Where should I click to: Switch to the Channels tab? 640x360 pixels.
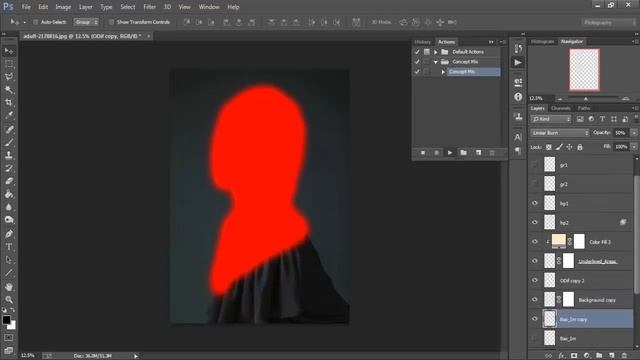click(x=561, y=108)
